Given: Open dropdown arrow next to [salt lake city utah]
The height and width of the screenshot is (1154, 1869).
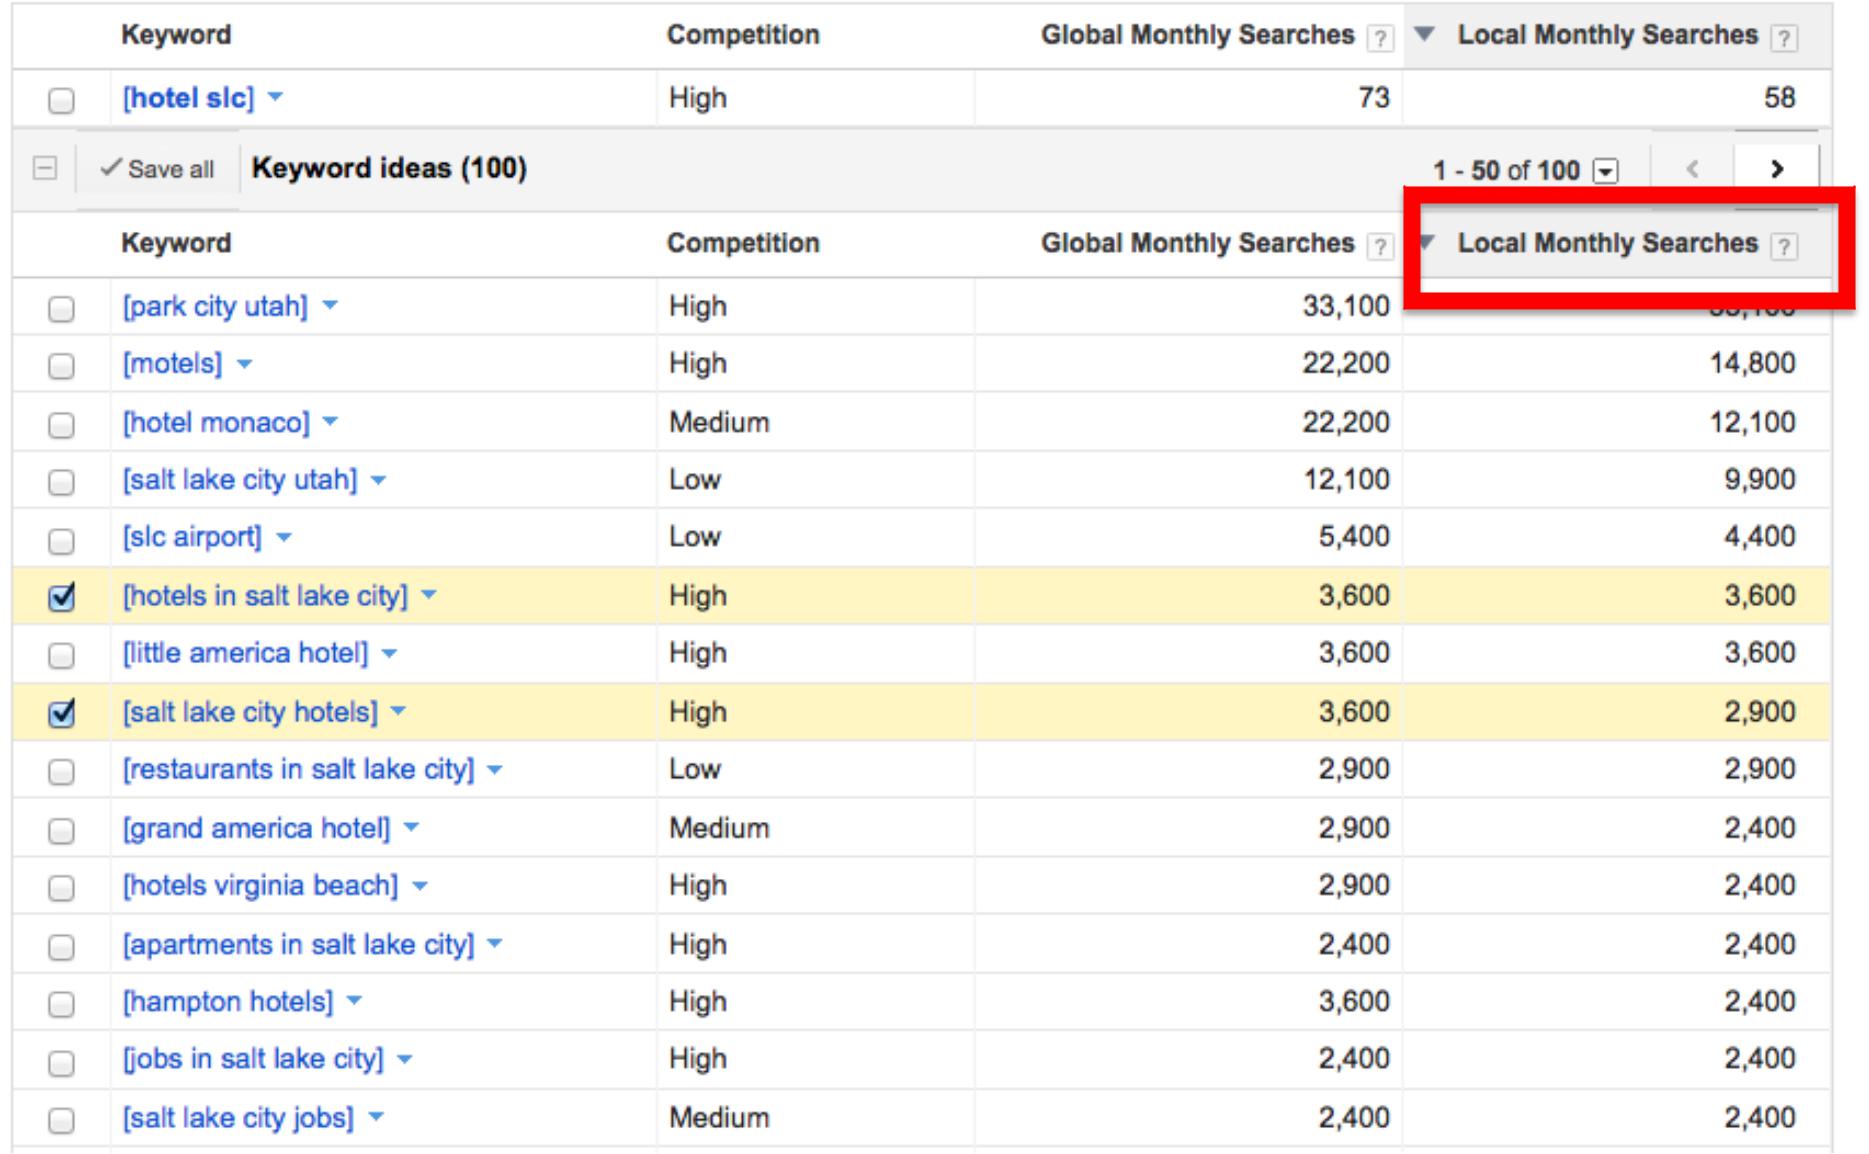Looking at the screenshot, I should 378,480.
